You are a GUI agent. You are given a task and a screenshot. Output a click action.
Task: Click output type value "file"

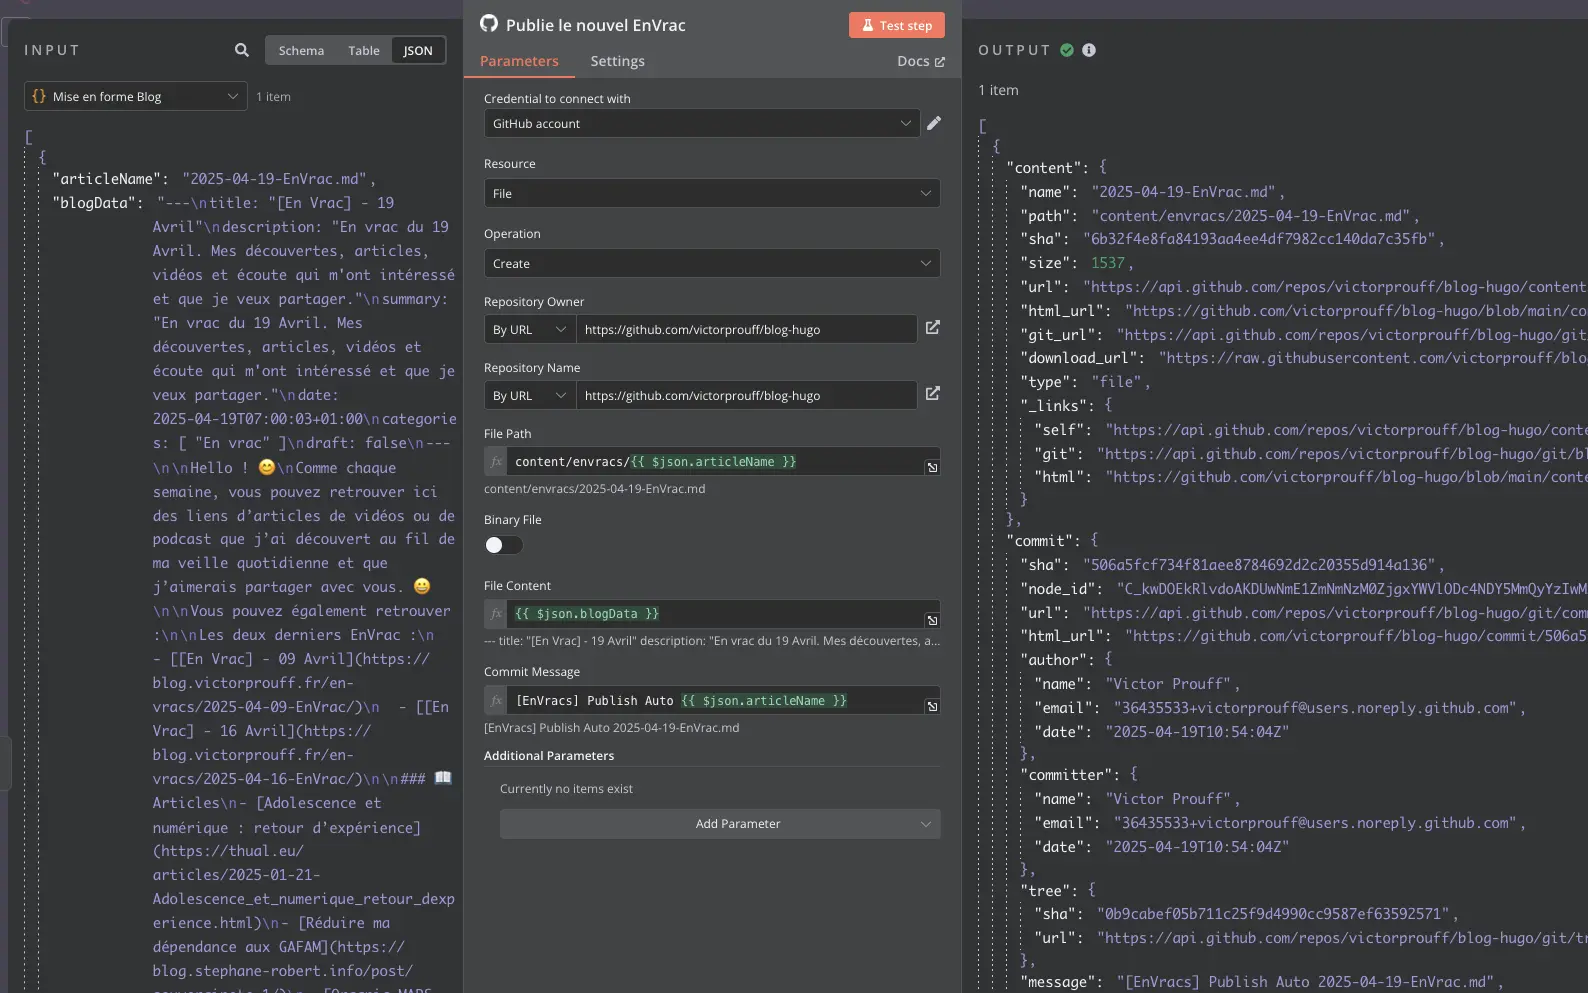(x=1115, y=382)
